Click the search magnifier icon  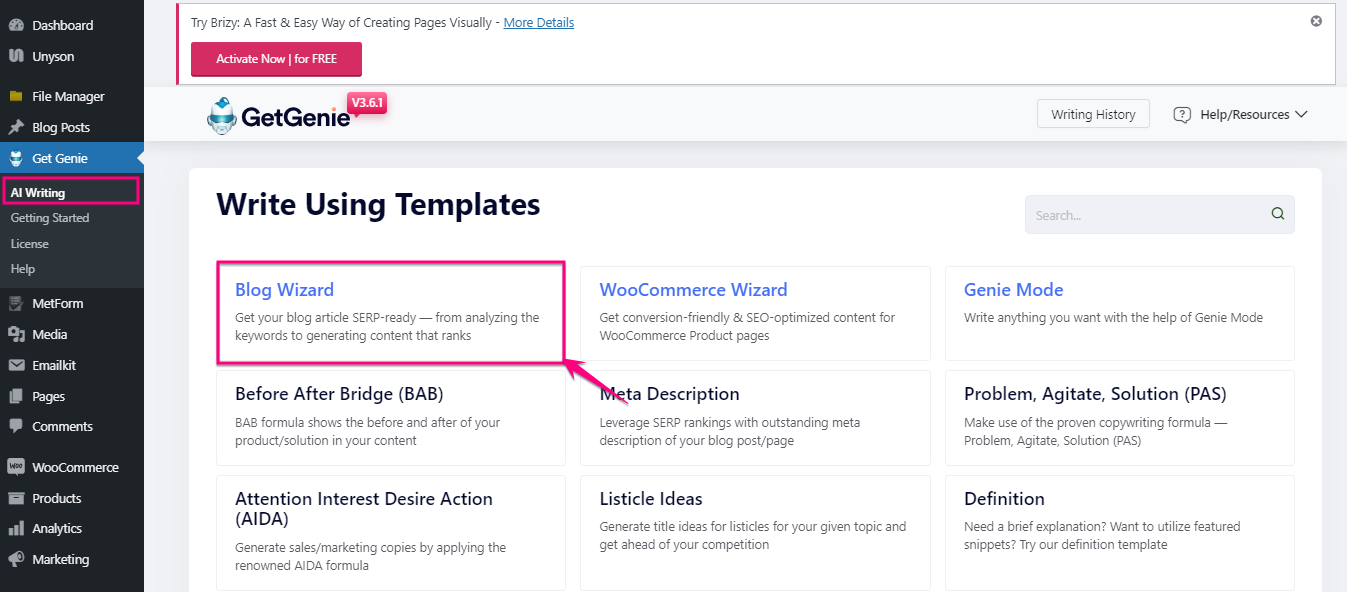click(1277, 214)
